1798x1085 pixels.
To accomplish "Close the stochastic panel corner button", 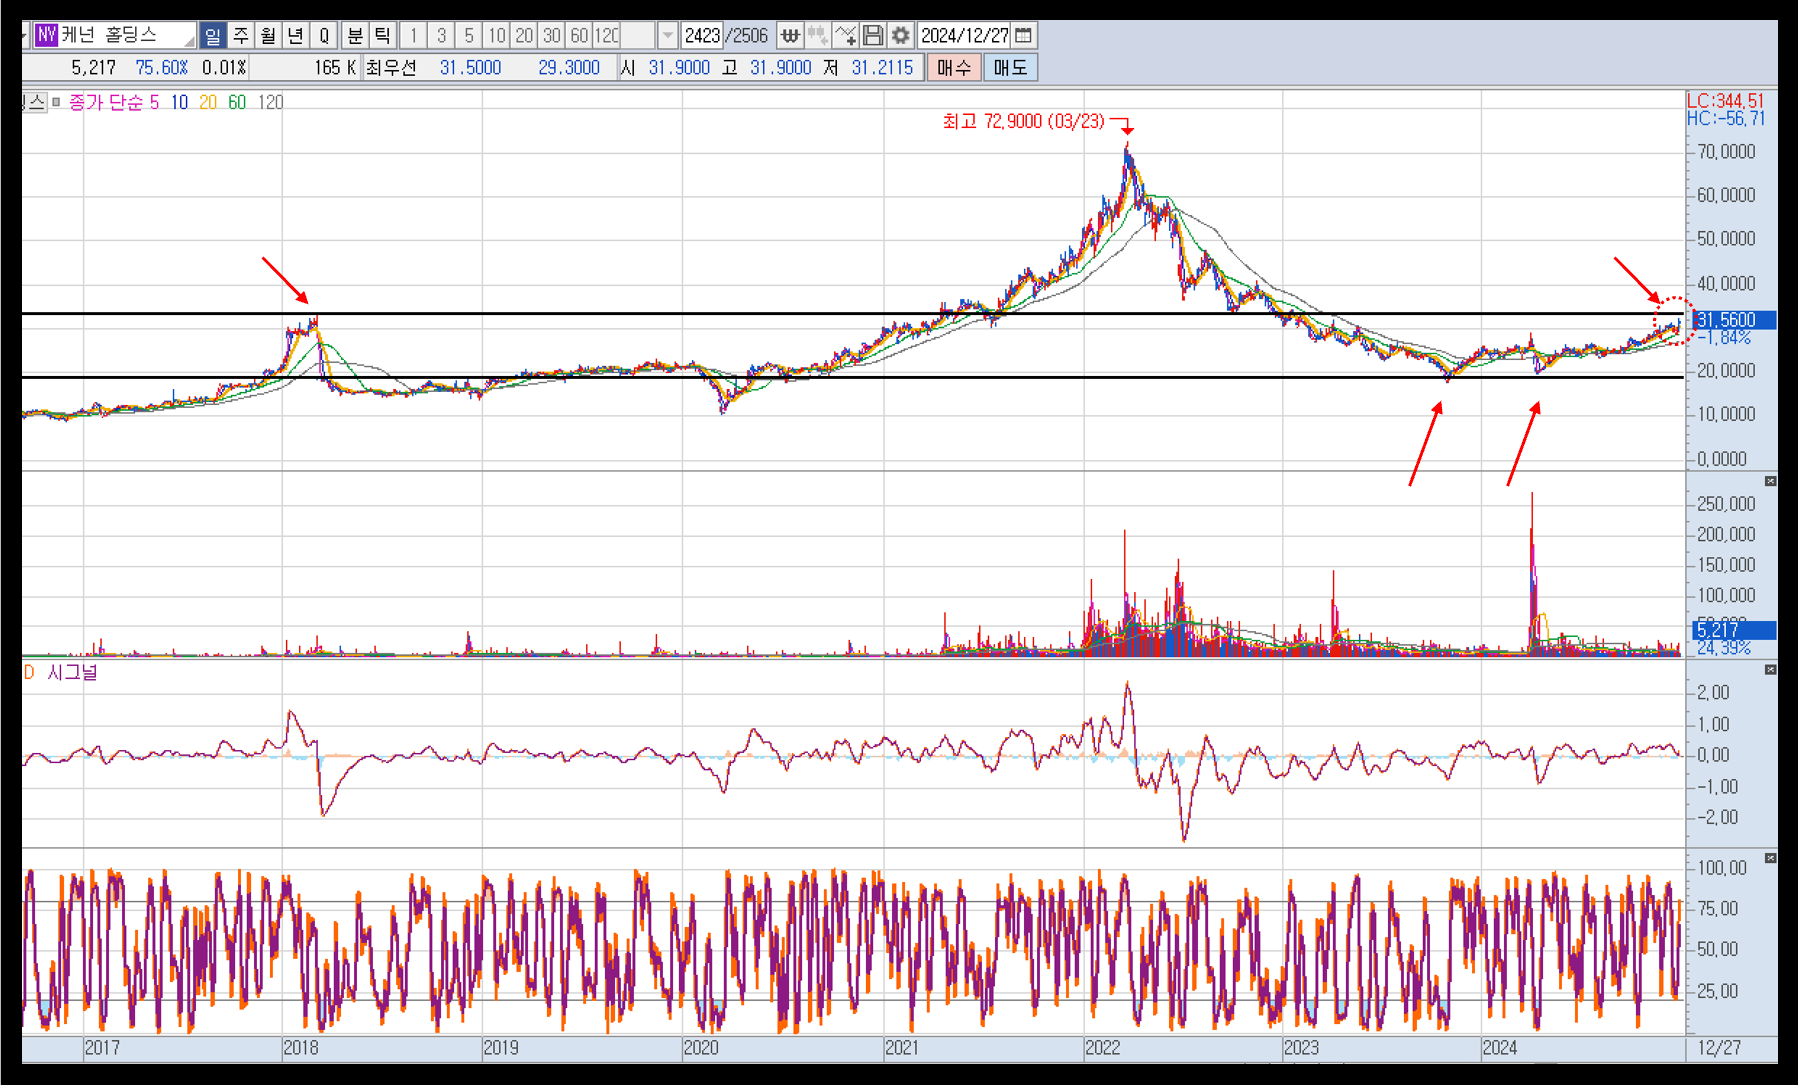I will (x=1770, y=858).
